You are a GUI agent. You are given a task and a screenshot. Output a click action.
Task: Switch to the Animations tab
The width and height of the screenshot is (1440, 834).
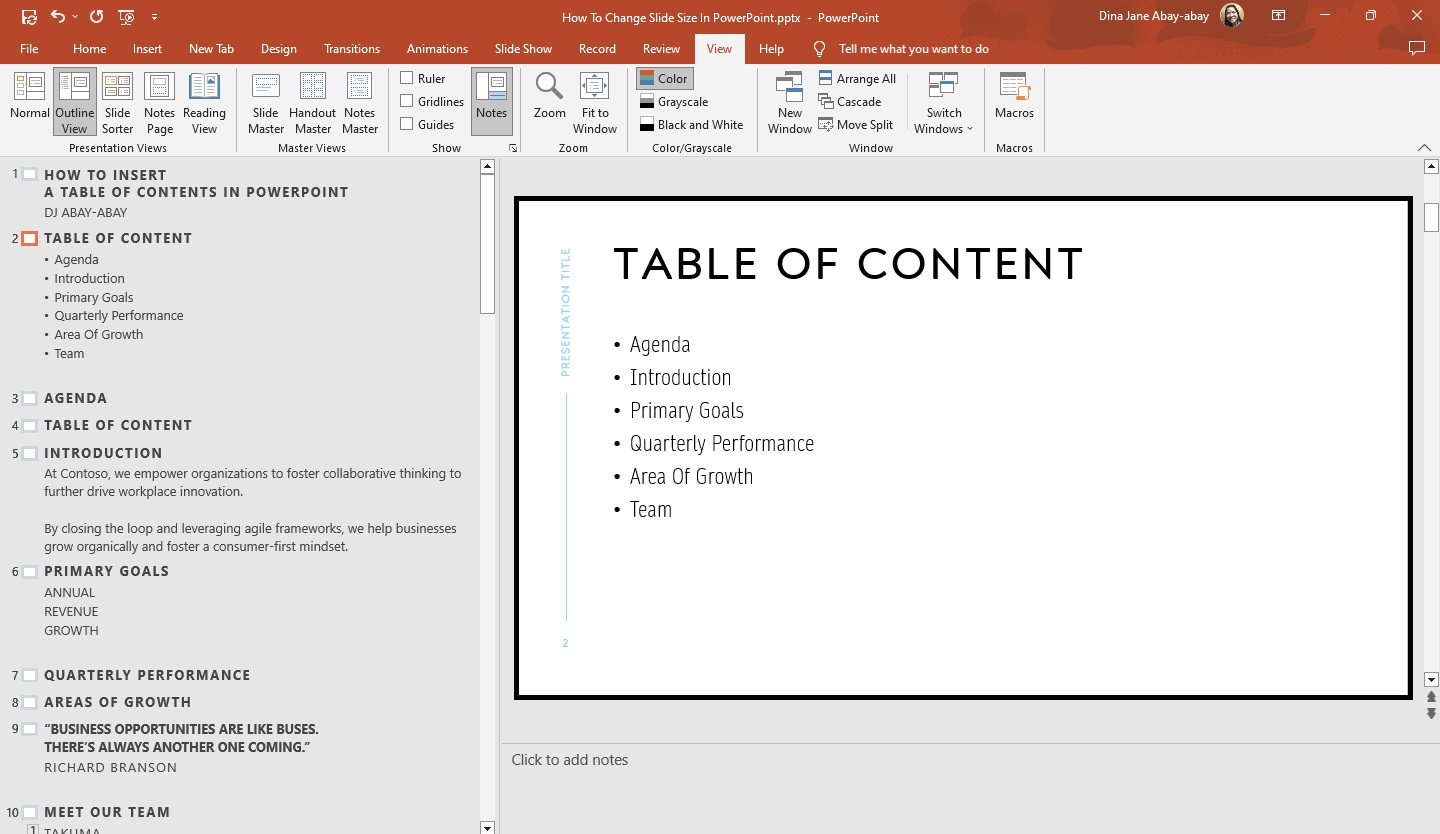click(x=437, y=48)
